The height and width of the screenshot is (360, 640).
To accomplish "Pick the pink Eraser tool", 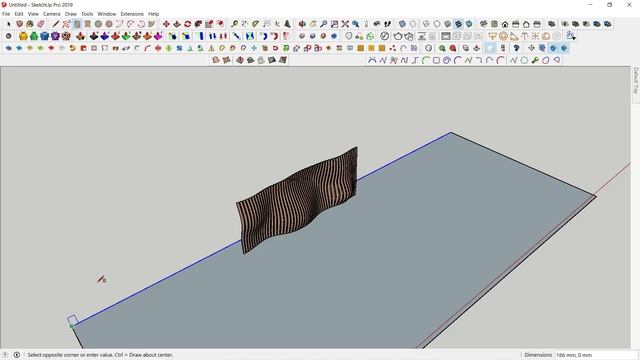I will 41,24.
